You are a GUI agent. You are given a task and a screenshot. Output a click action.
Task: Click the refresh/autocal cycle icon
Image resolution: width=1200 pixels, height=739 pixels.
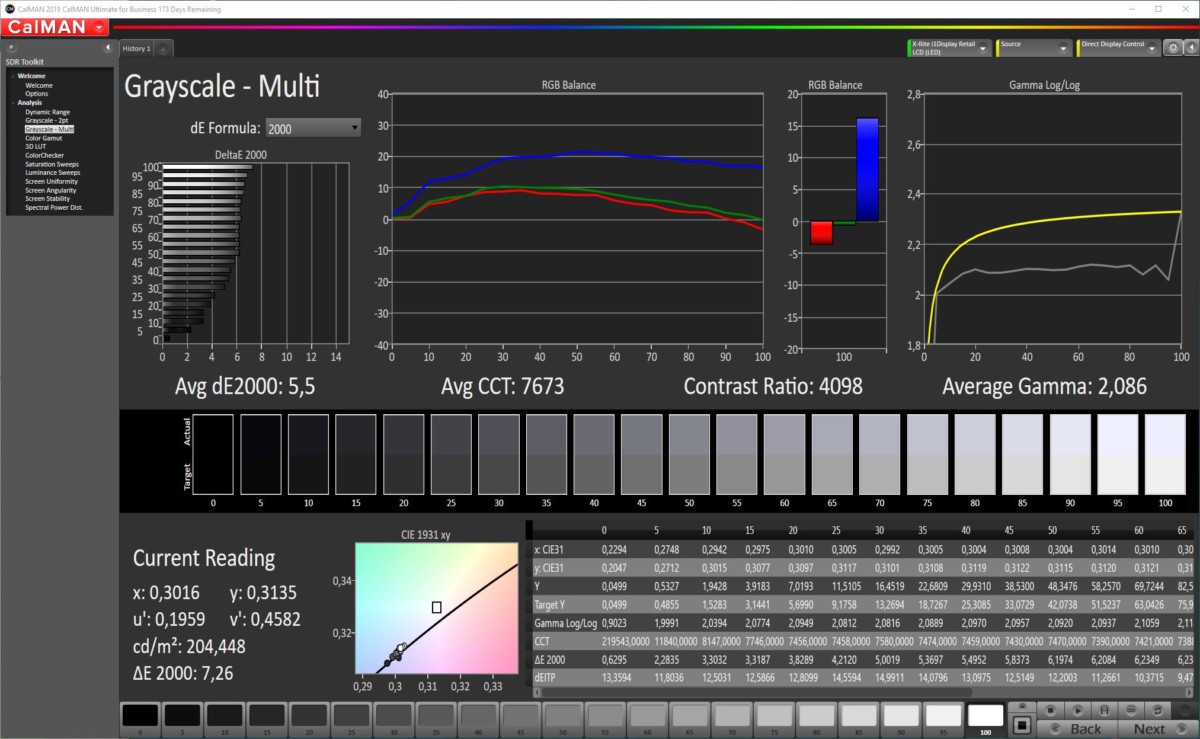(x=1157, y=710)
